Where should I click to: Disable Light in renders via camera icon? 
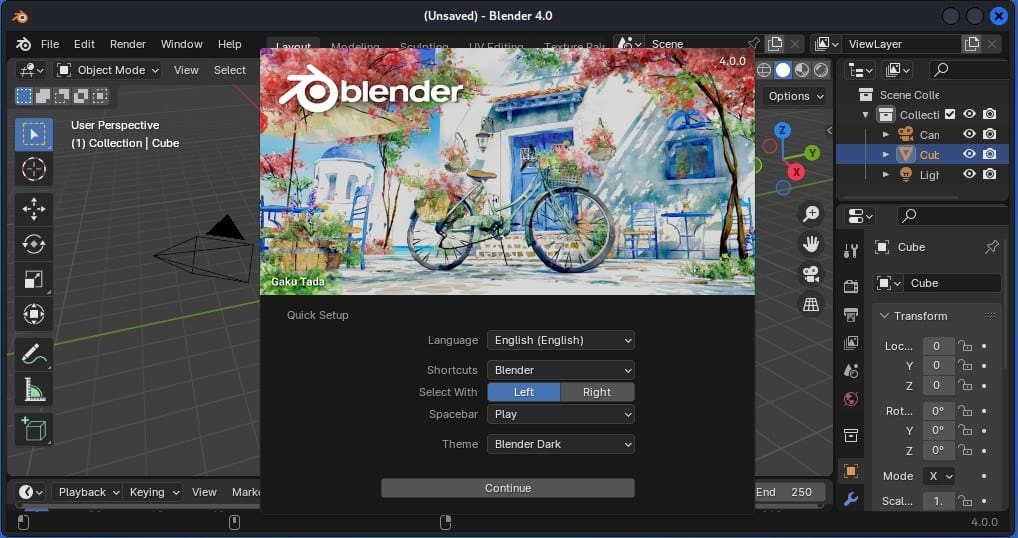point(989,174)
